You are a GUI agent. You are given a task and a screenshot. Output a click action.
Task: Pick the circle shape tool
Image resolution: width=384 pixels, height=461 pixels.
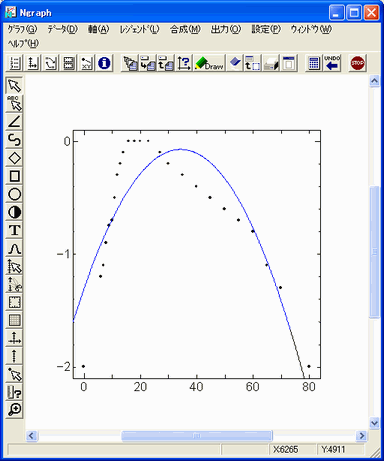coord(14,194)
